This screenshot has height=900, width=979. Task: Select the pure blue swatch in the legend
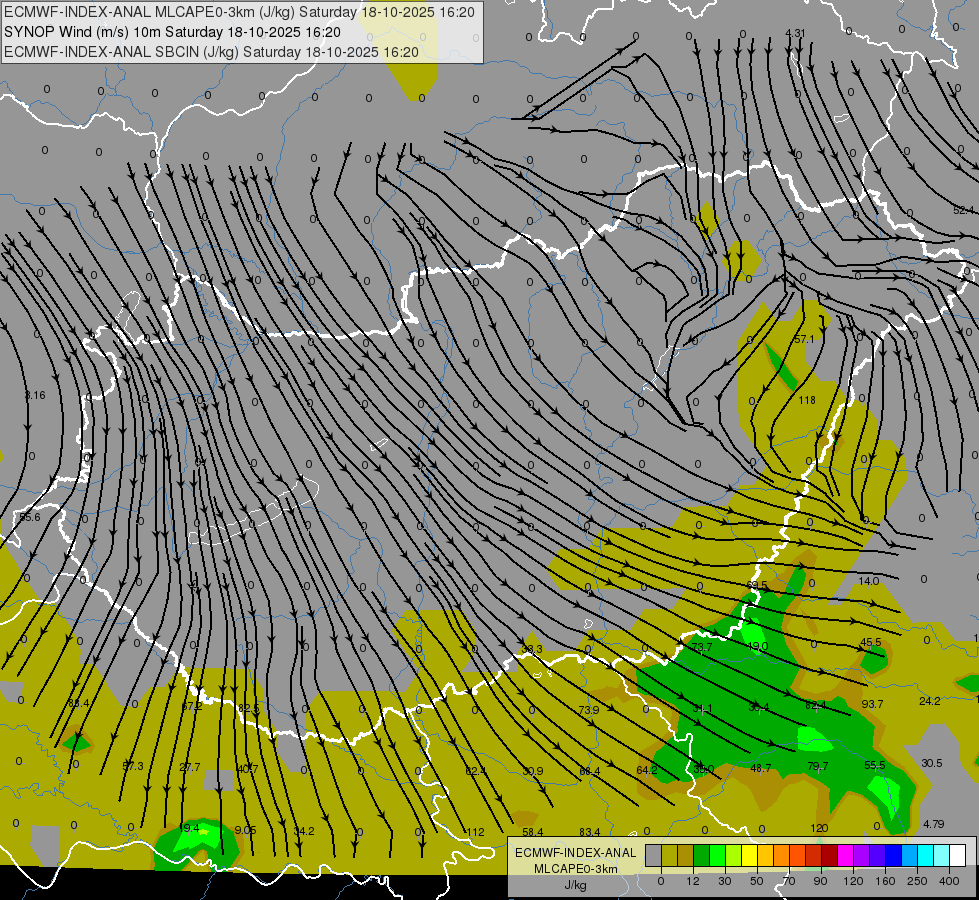pos(893,855)
